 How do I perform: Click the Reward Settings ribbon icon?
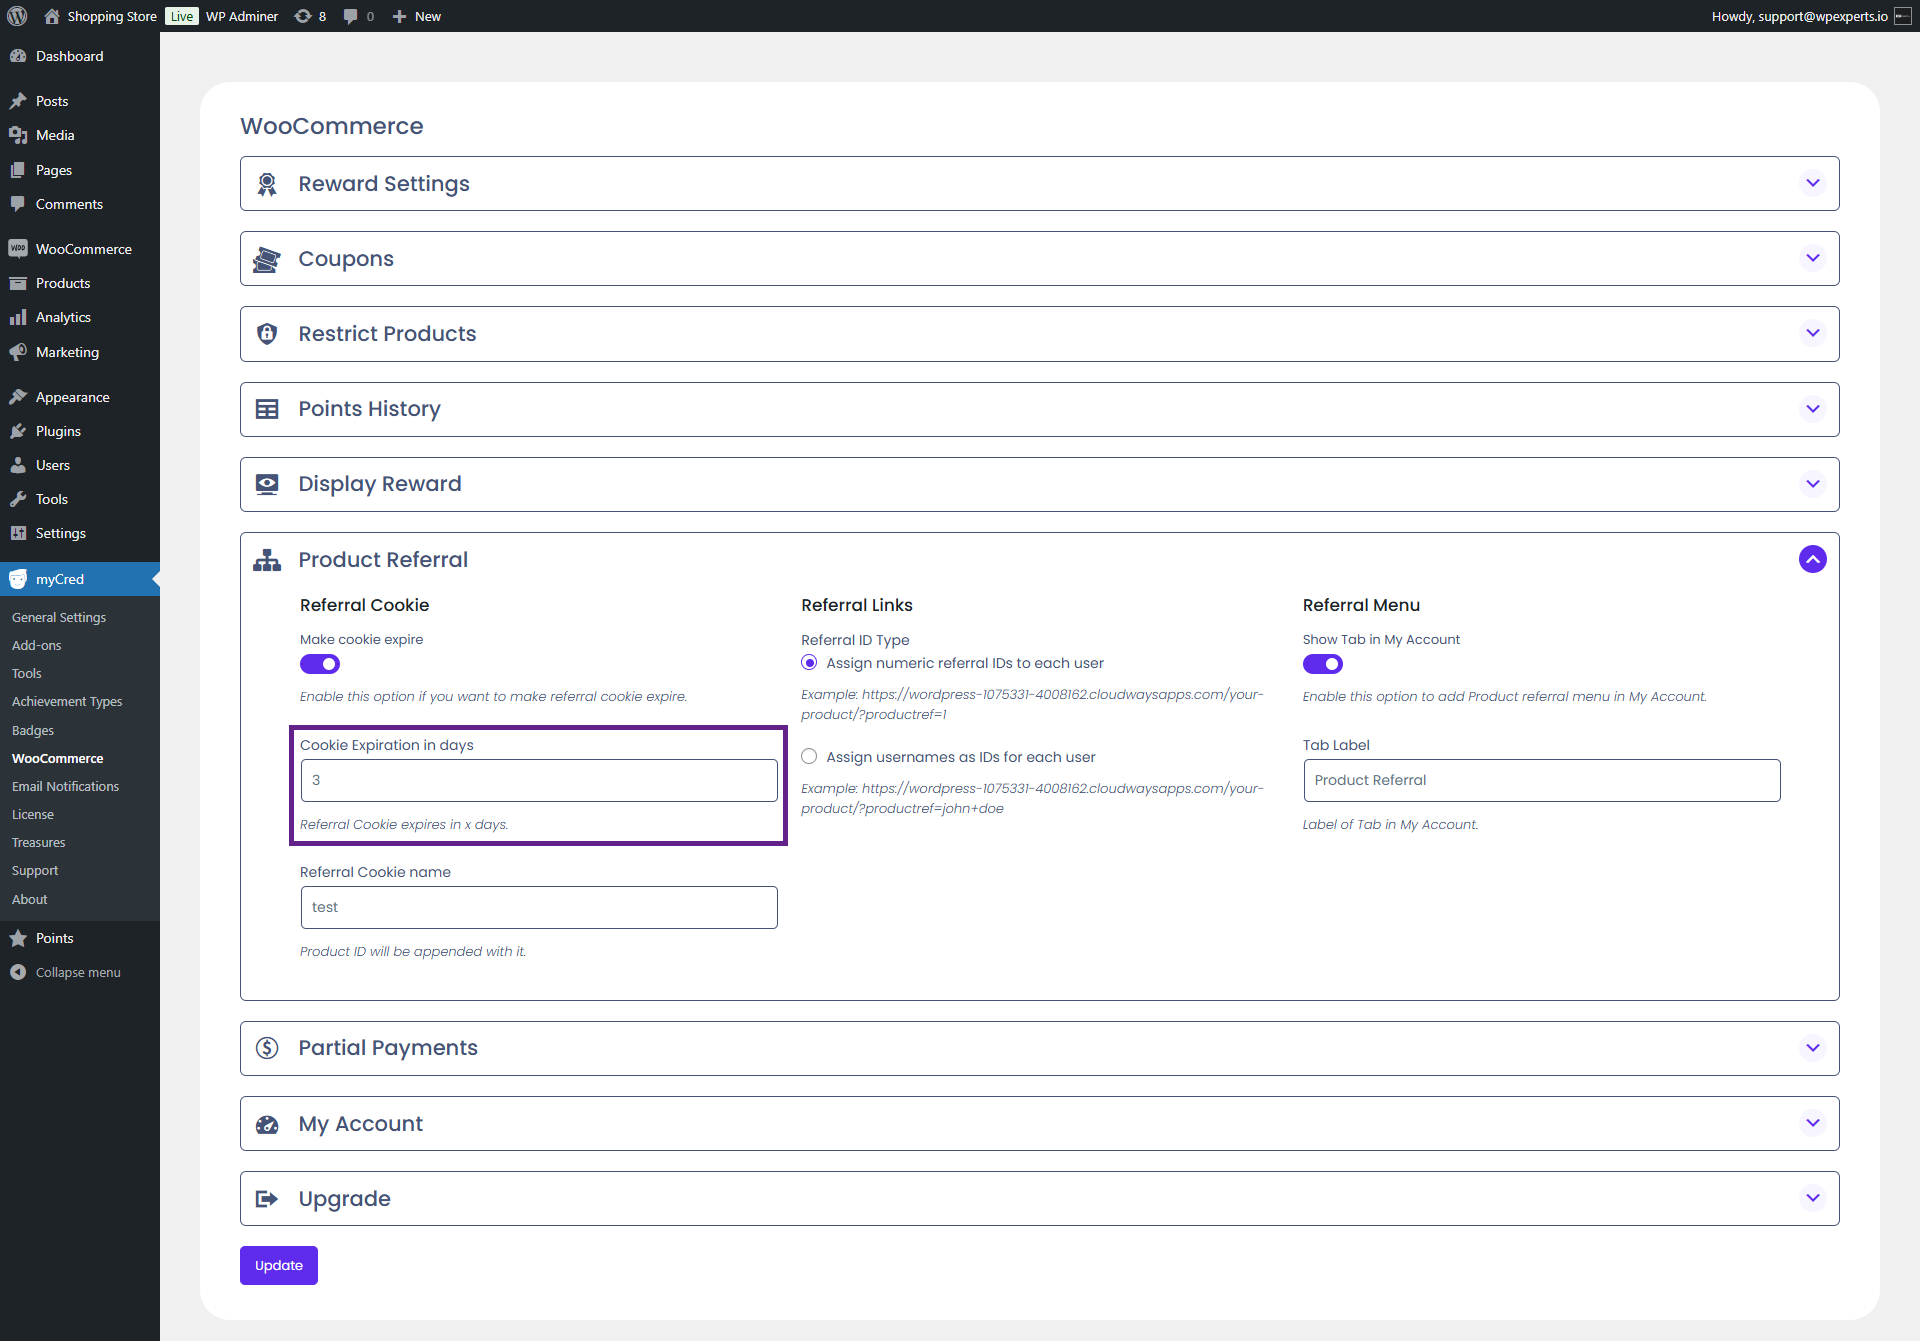(267, 184)
